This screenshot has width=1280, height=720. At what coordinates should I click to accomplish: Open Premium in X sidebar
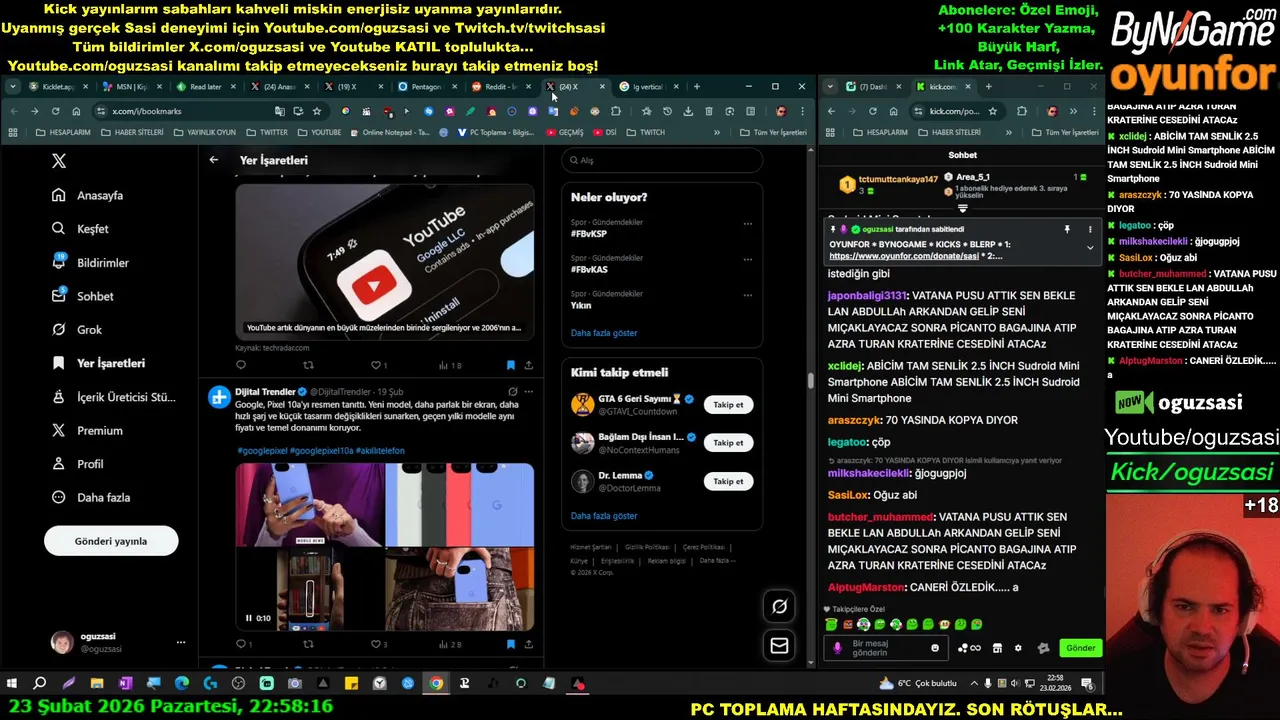point(87,431)
